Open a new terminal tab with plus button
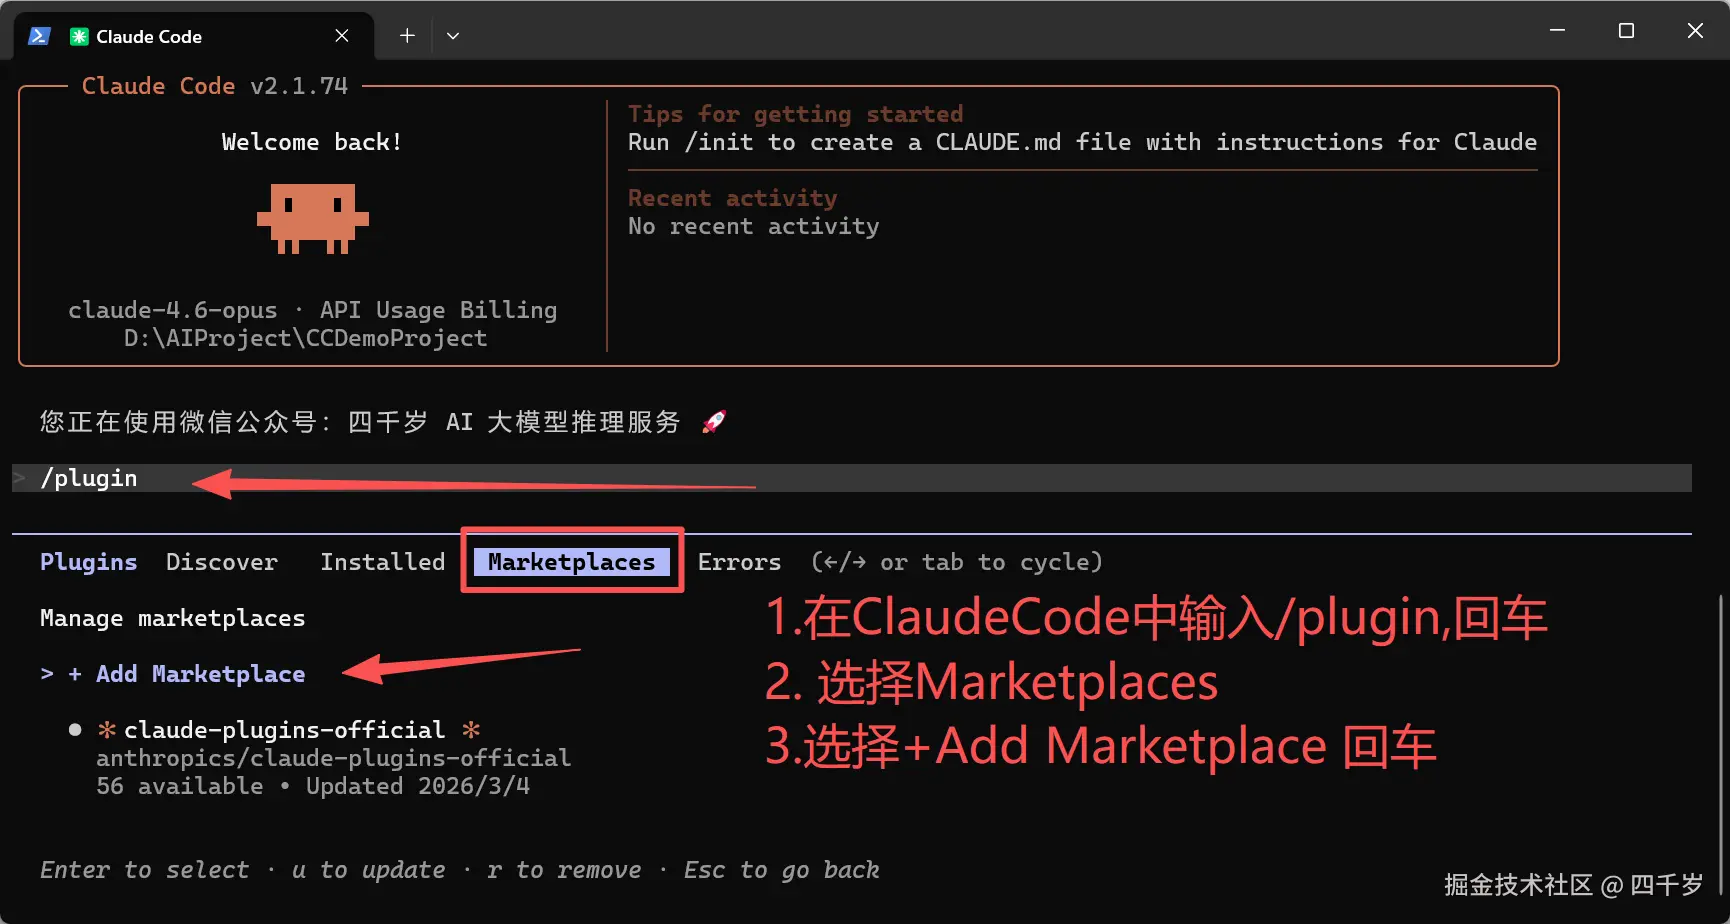 (x=407, y=36)
